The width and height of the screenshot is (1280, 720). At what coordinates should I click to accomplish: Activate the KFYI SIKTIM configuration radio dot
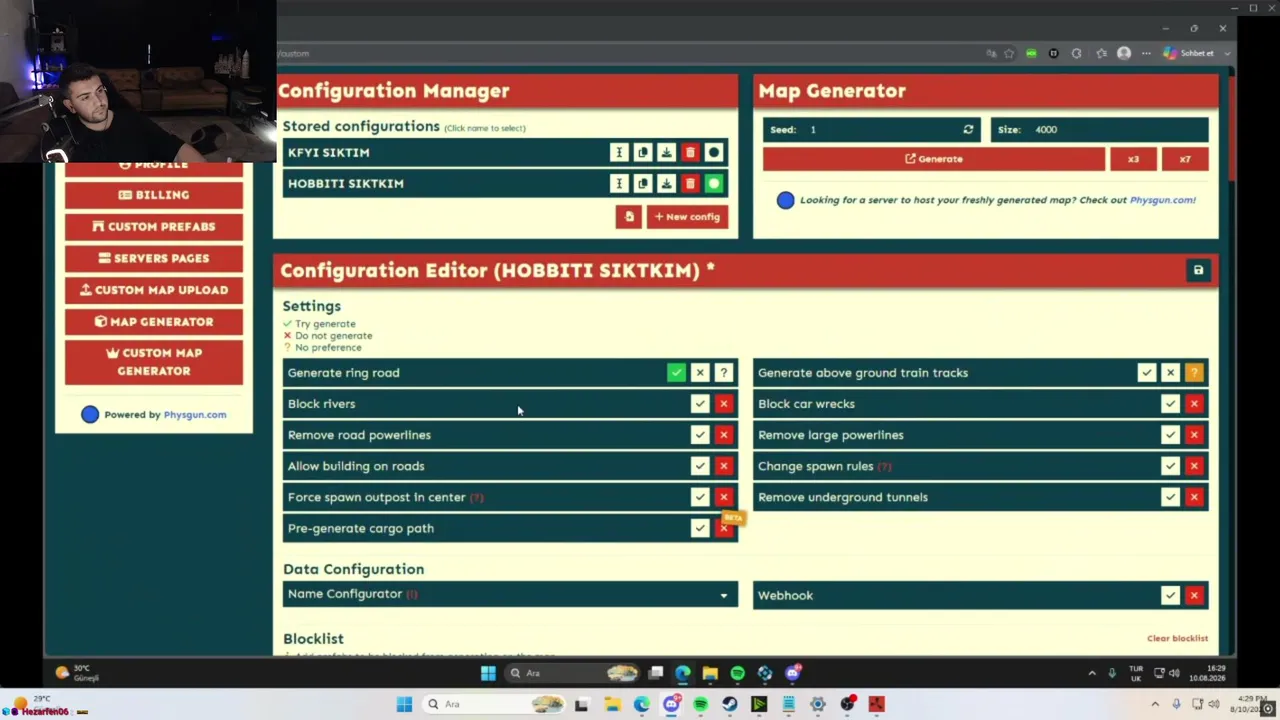tap(713, 153)
